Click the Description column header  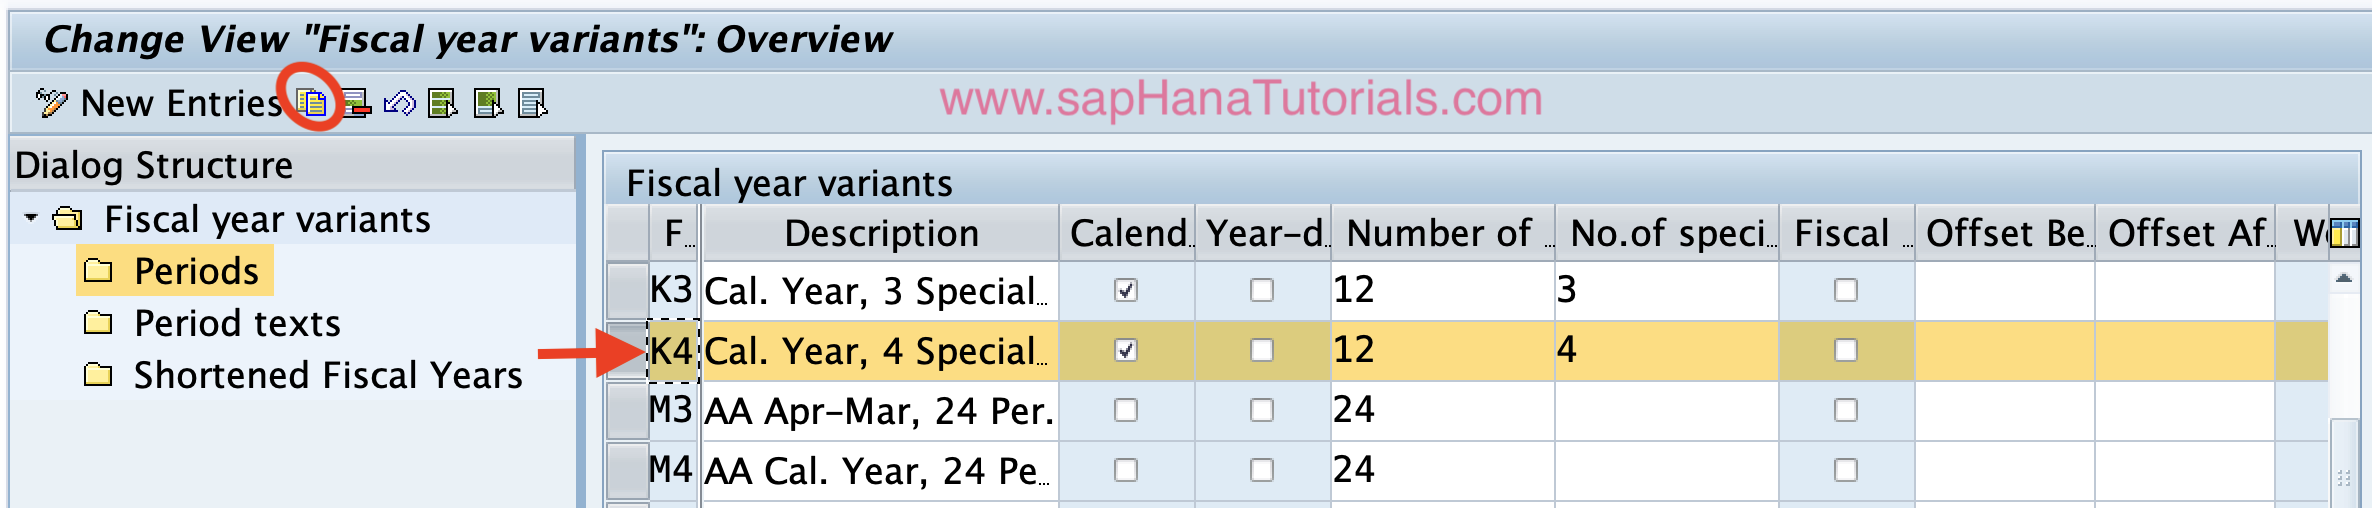point(881,233)
